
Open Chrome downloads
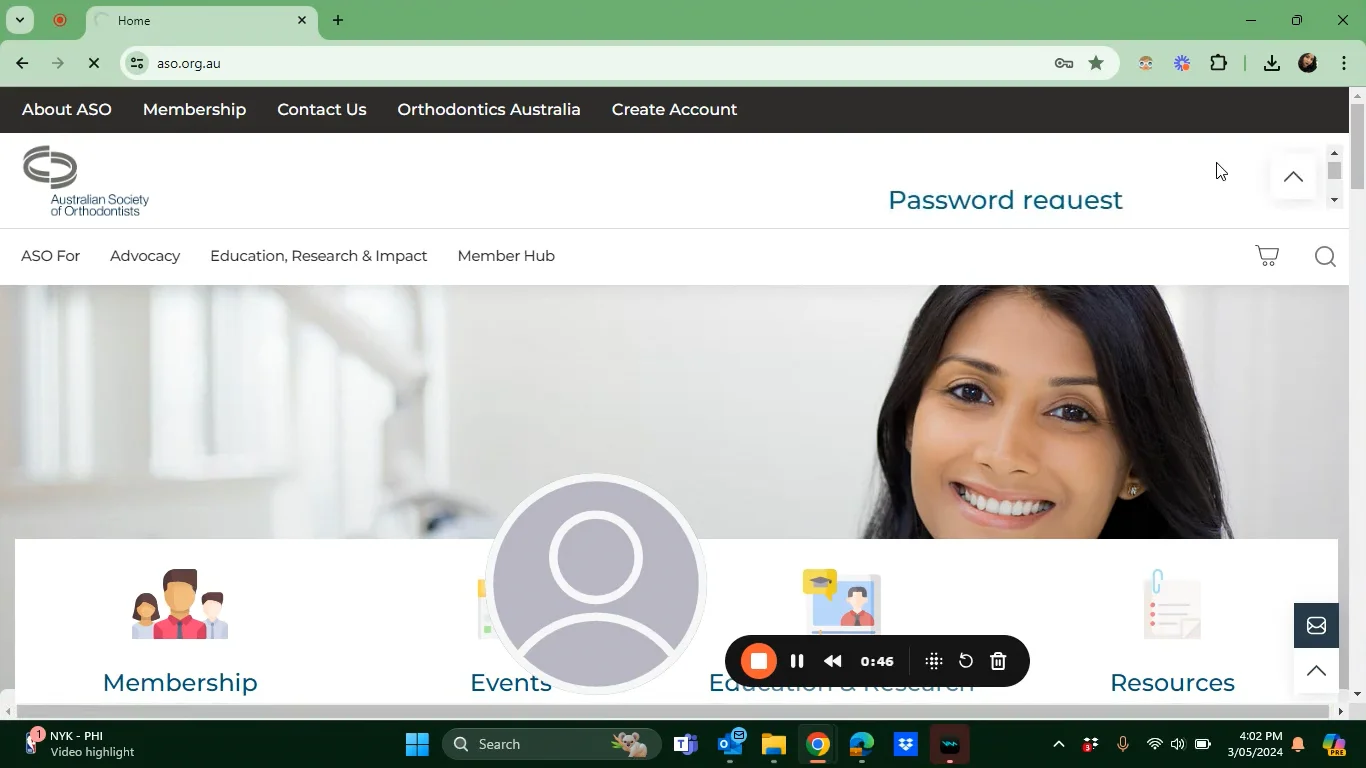tap(1272, 63)
